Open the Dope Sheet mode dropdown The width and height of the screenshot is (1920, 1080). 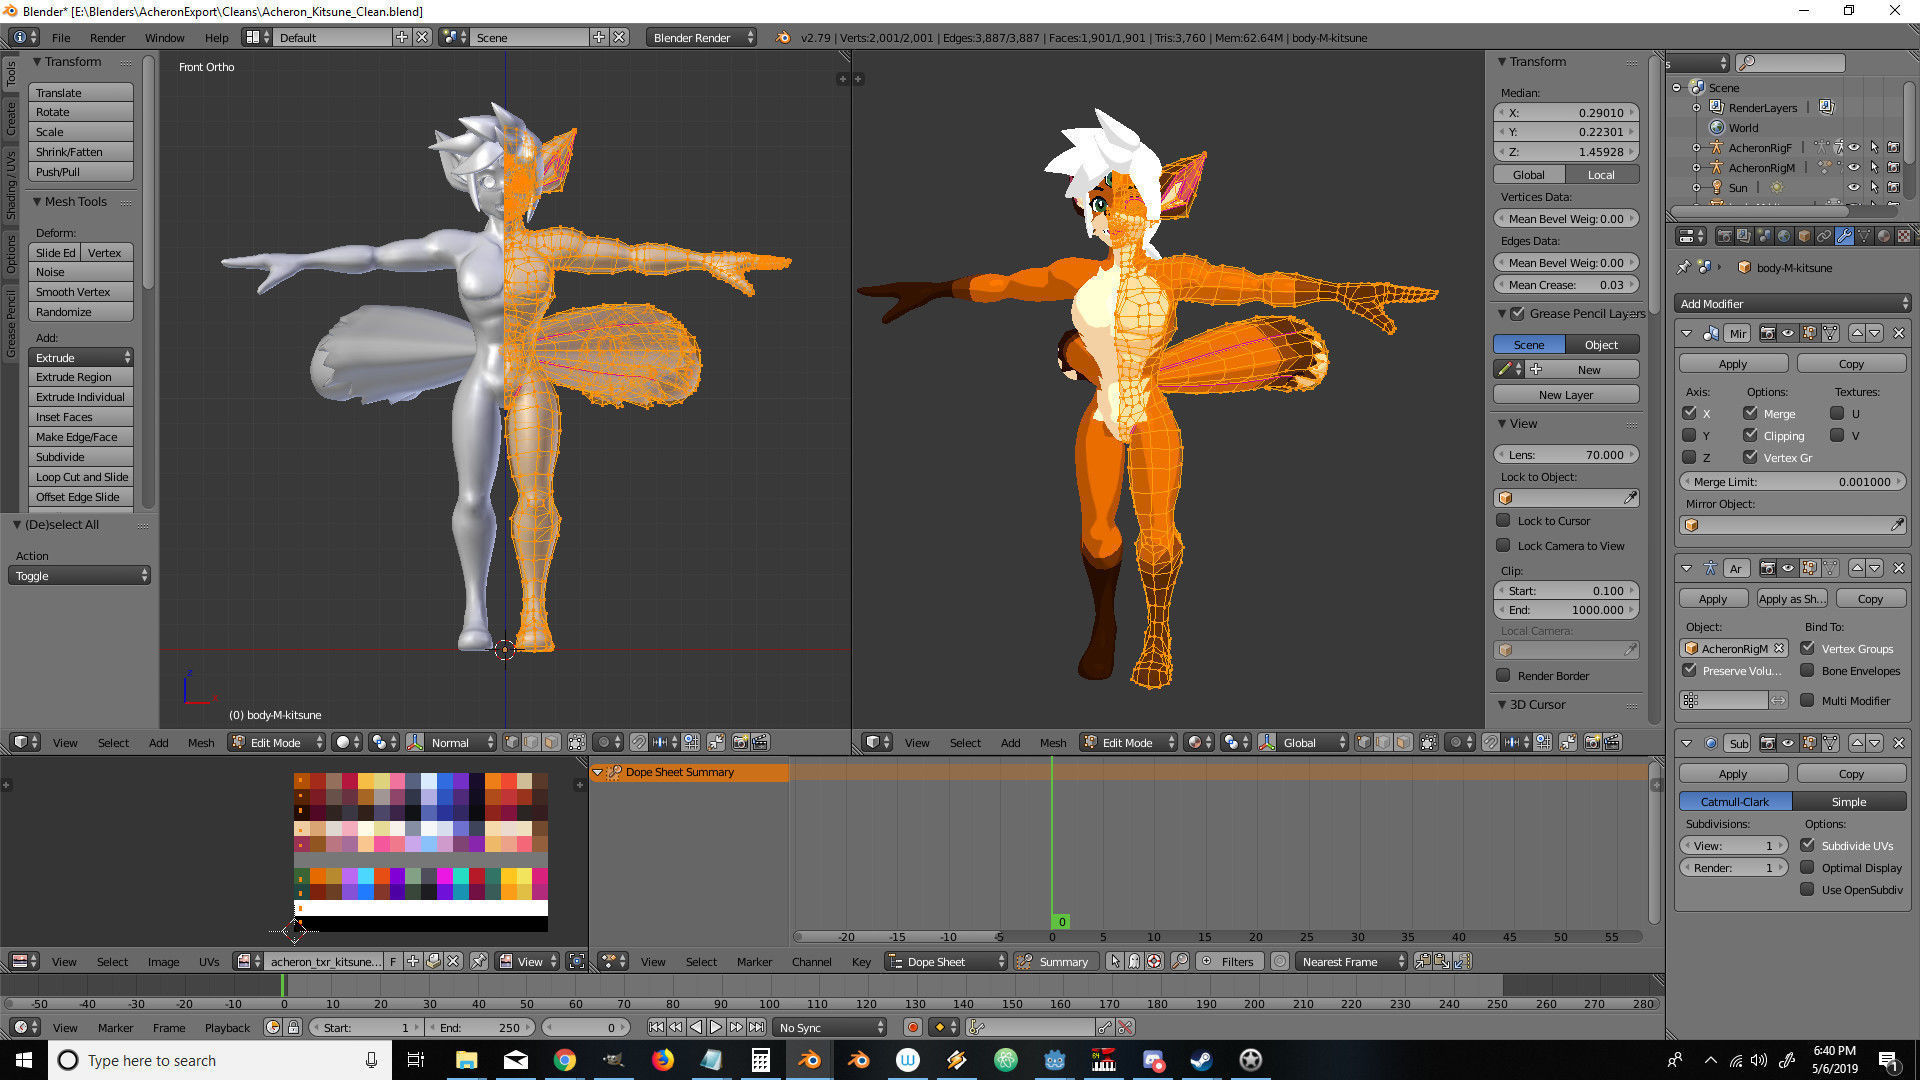click(x=946, y=961)
